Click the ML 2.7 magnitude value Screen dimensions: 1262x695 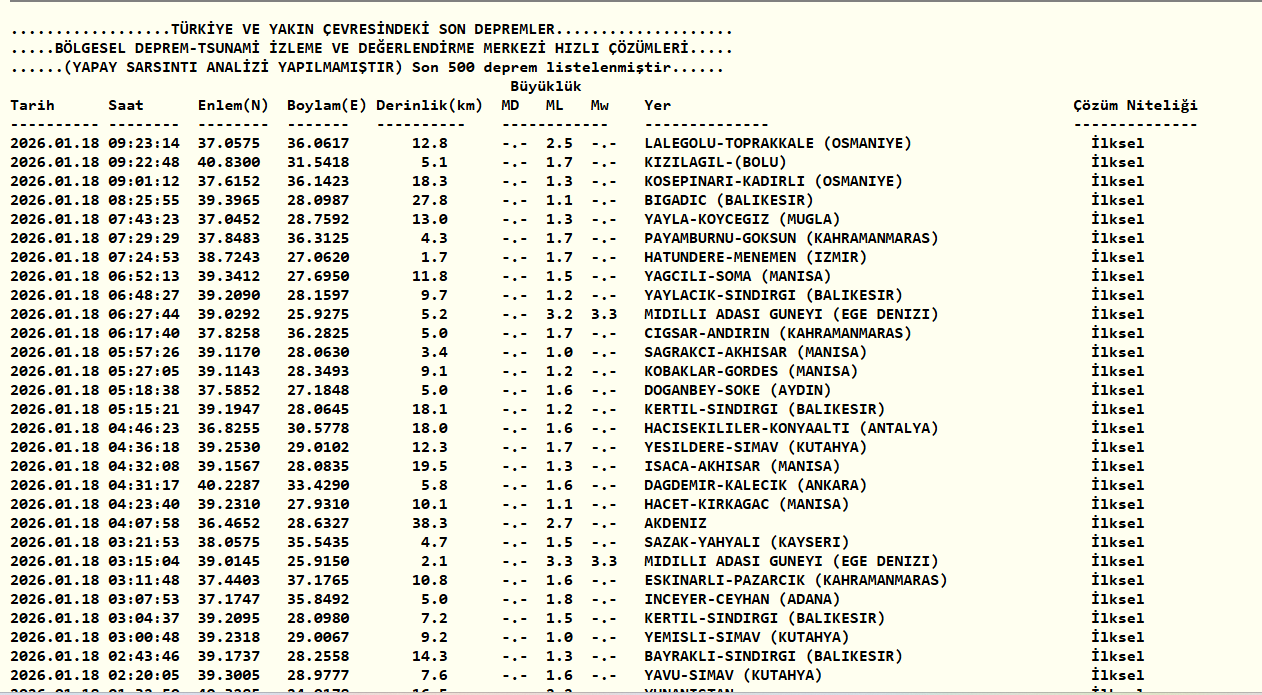(x=558, y=523)
